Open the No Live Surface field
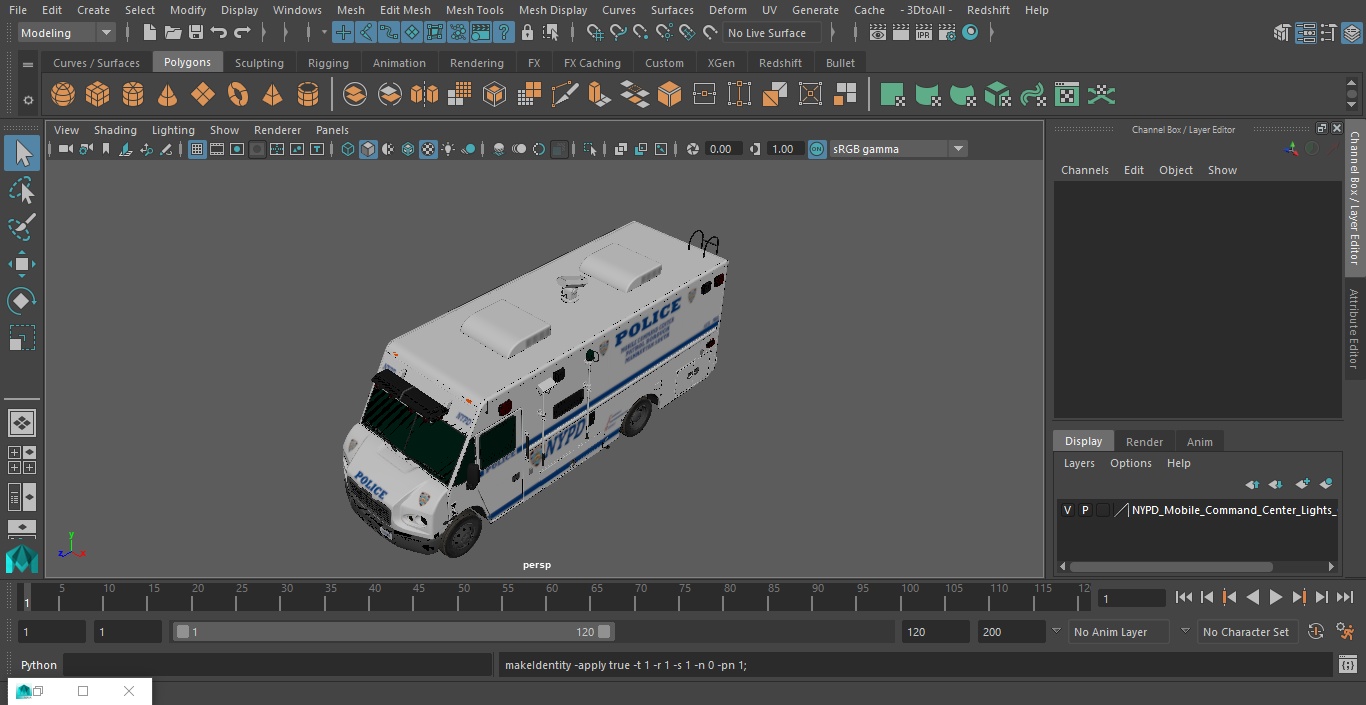 (x=771, y=33)
